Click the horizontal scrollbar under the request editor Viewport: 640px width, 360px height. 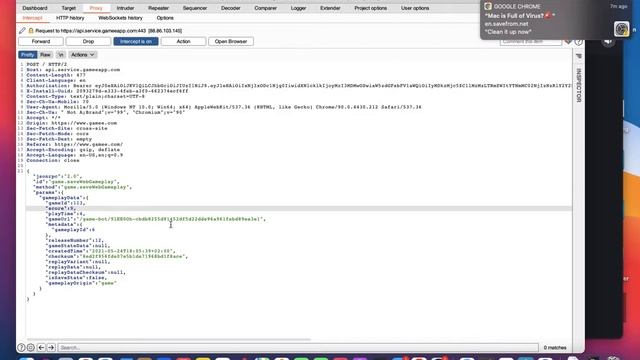169,339
